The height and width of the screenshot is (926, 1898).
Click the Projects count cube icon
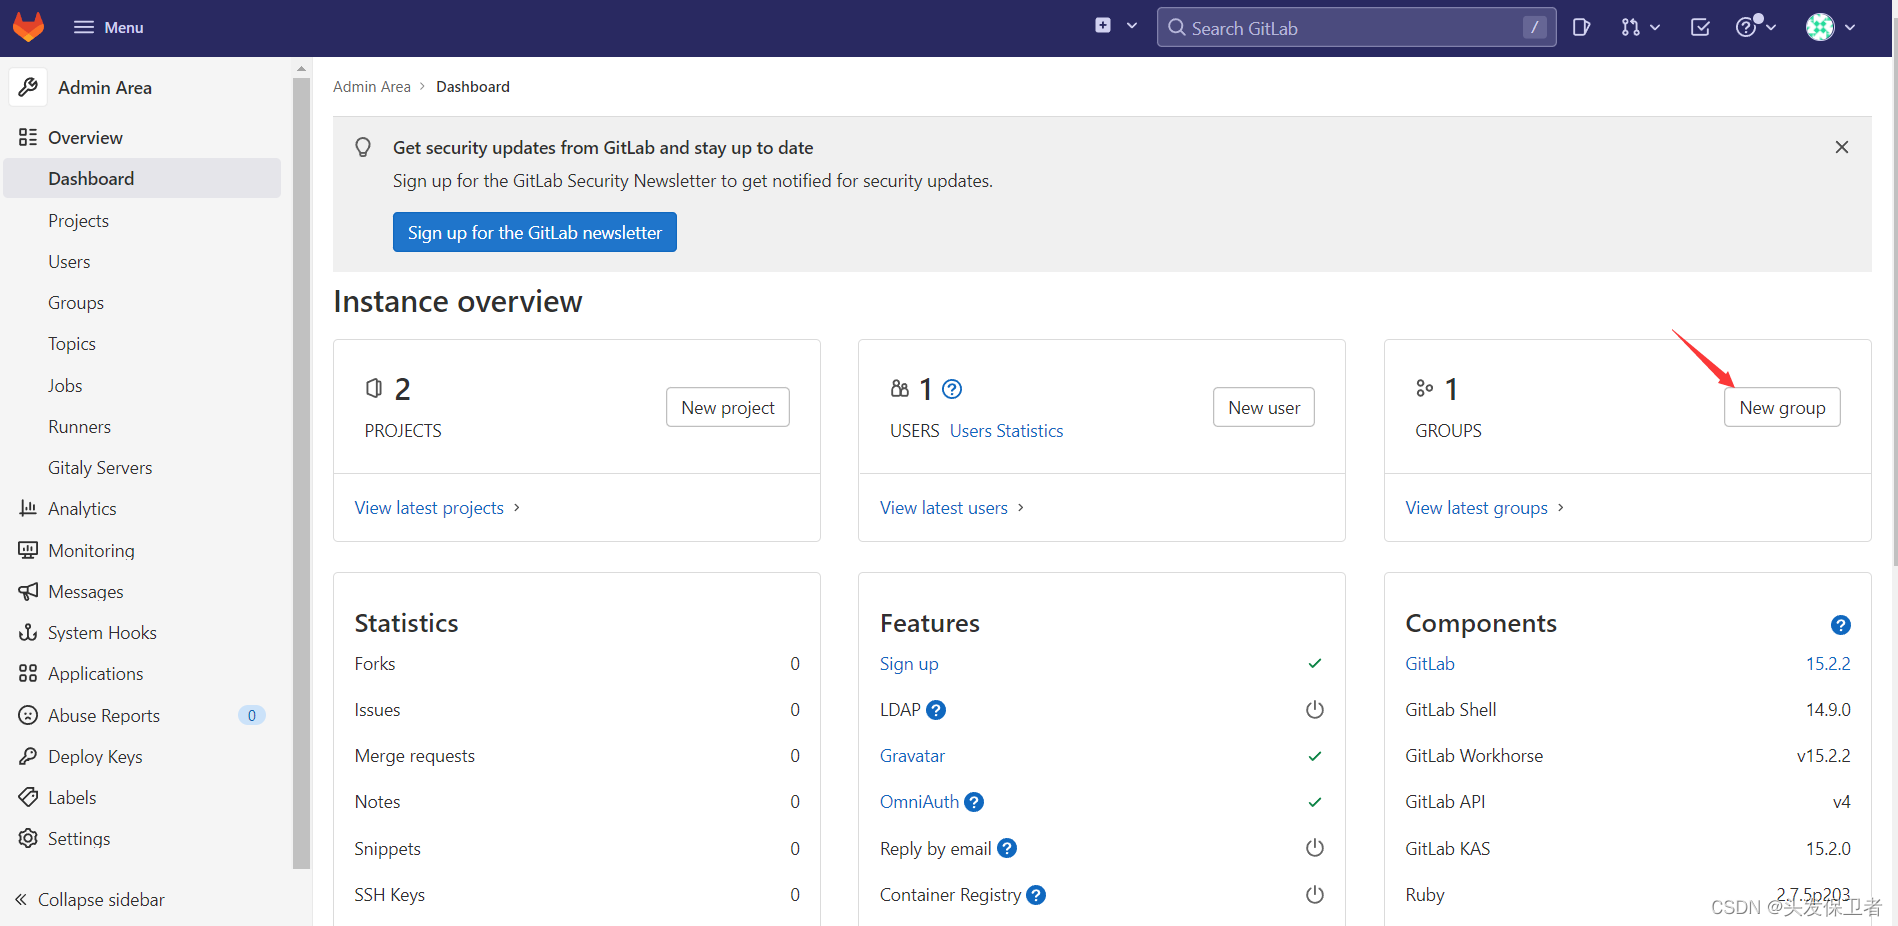click(374, 388)
